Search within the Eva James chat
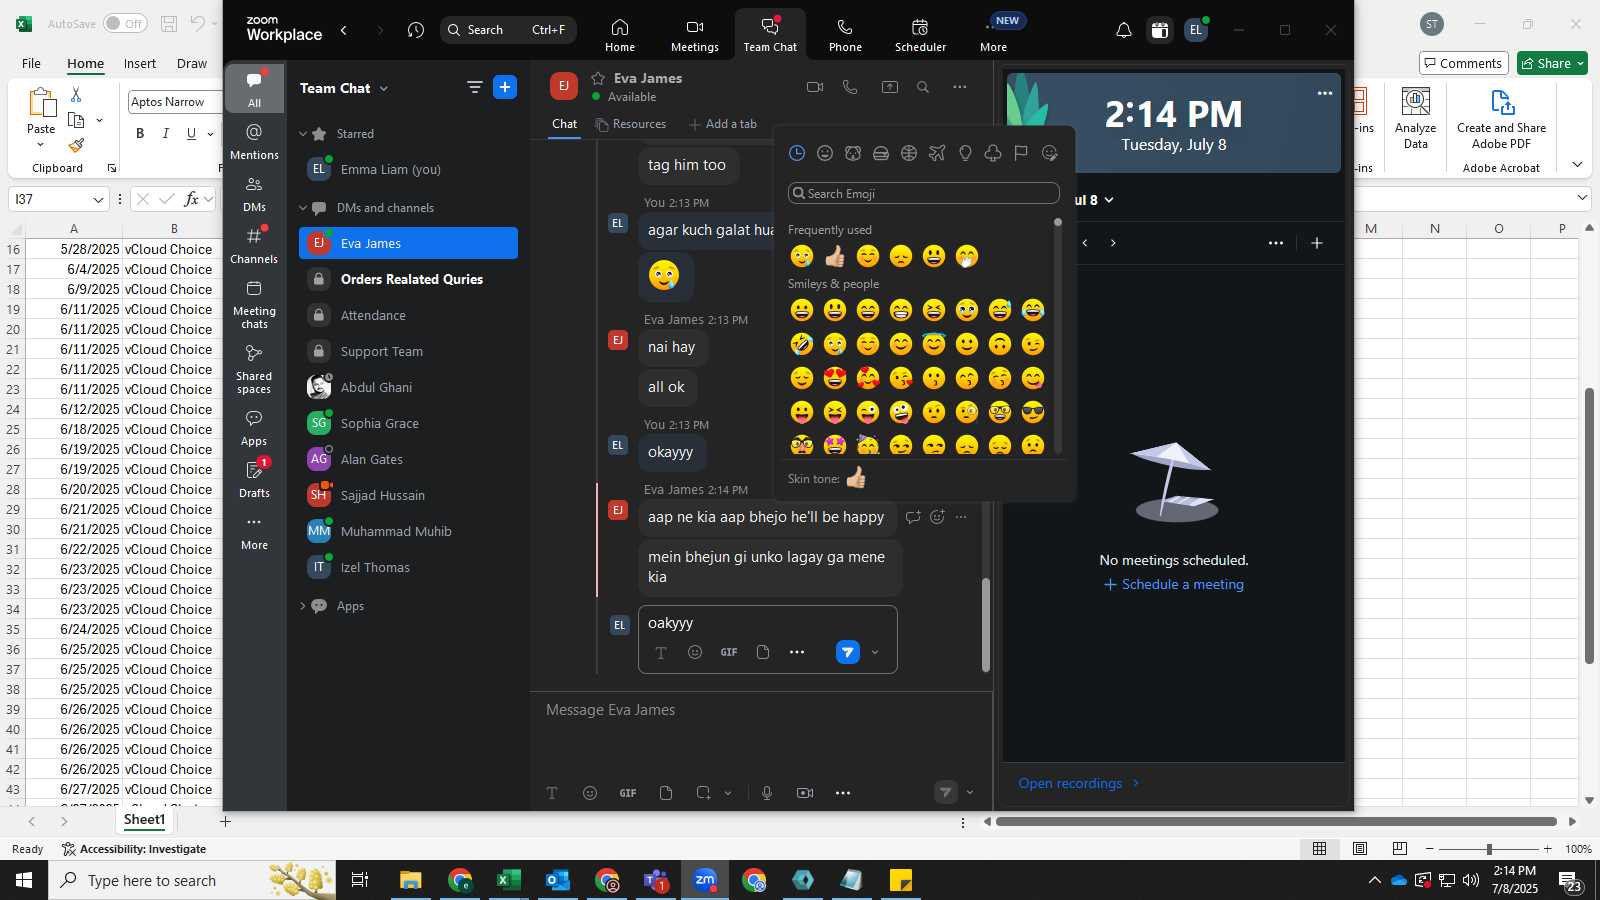Screen dimensions: 1600x900 point(923,87)
